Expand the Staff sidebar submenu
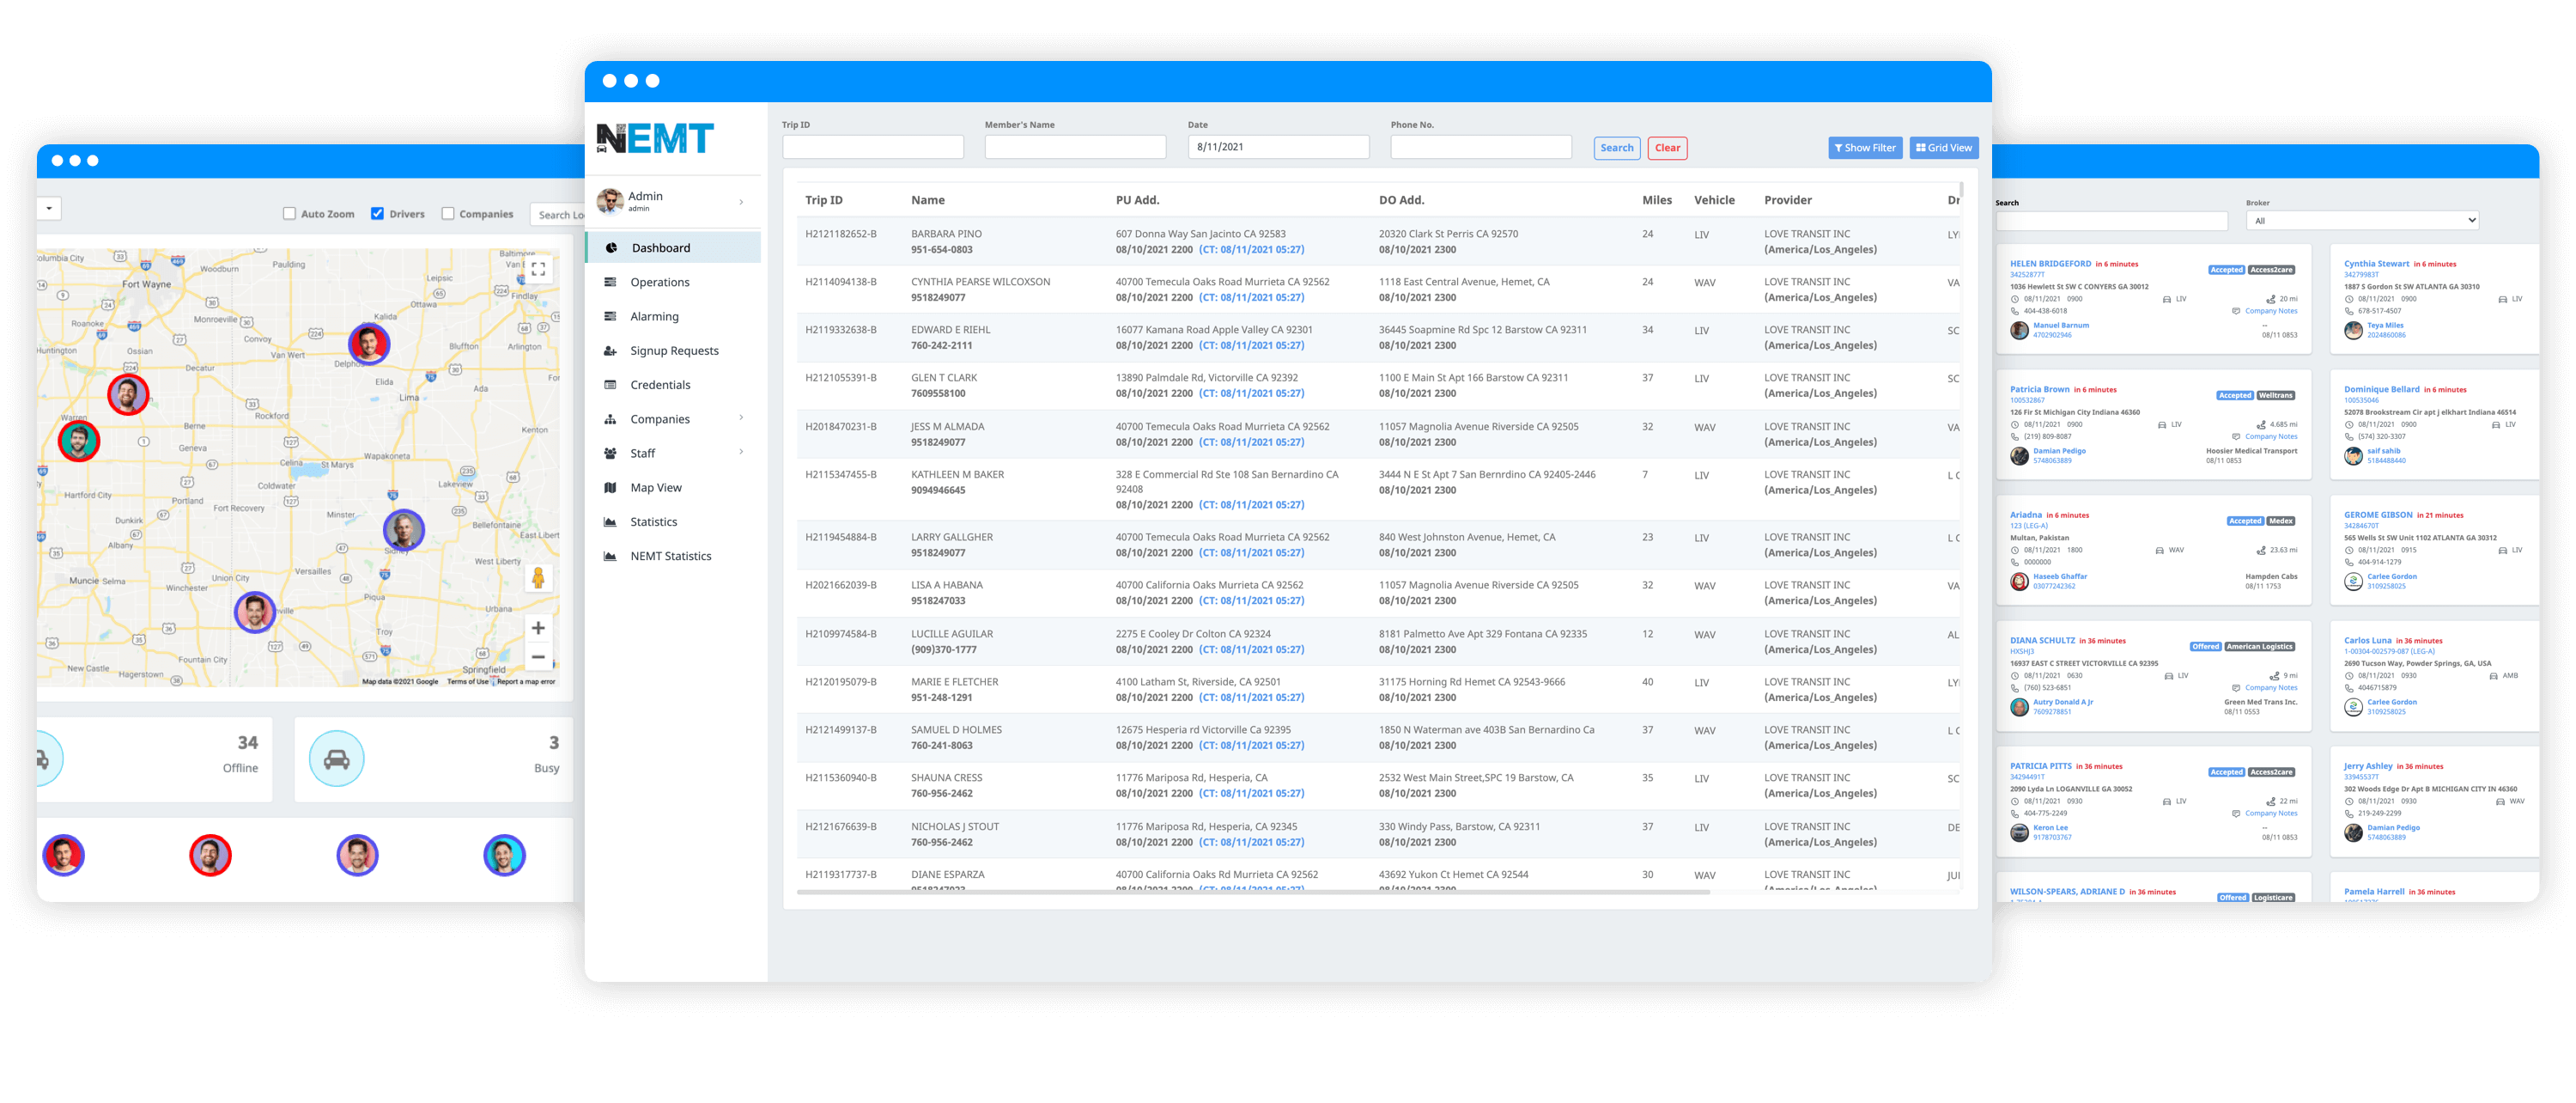The height and width of the screenshot is (1103, 2576). point(741,452)
